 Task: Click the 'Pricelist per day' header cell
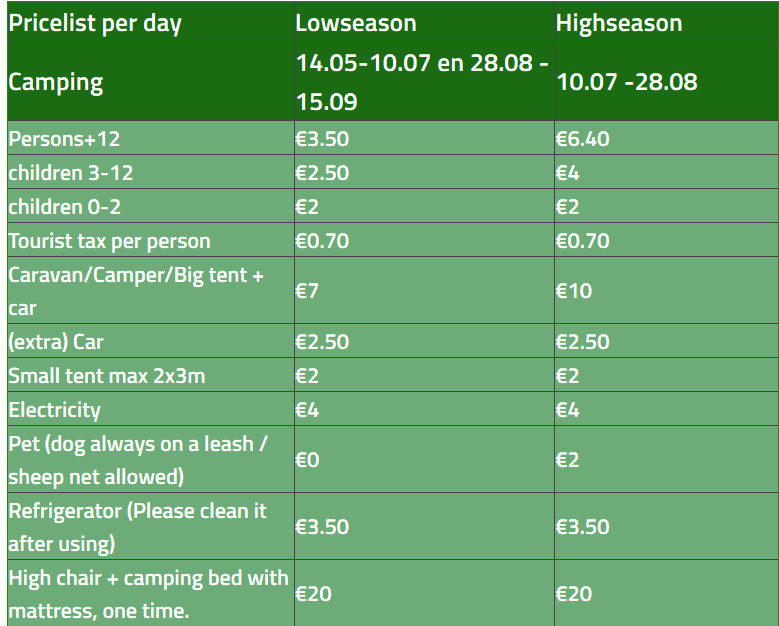click(151, 22)
